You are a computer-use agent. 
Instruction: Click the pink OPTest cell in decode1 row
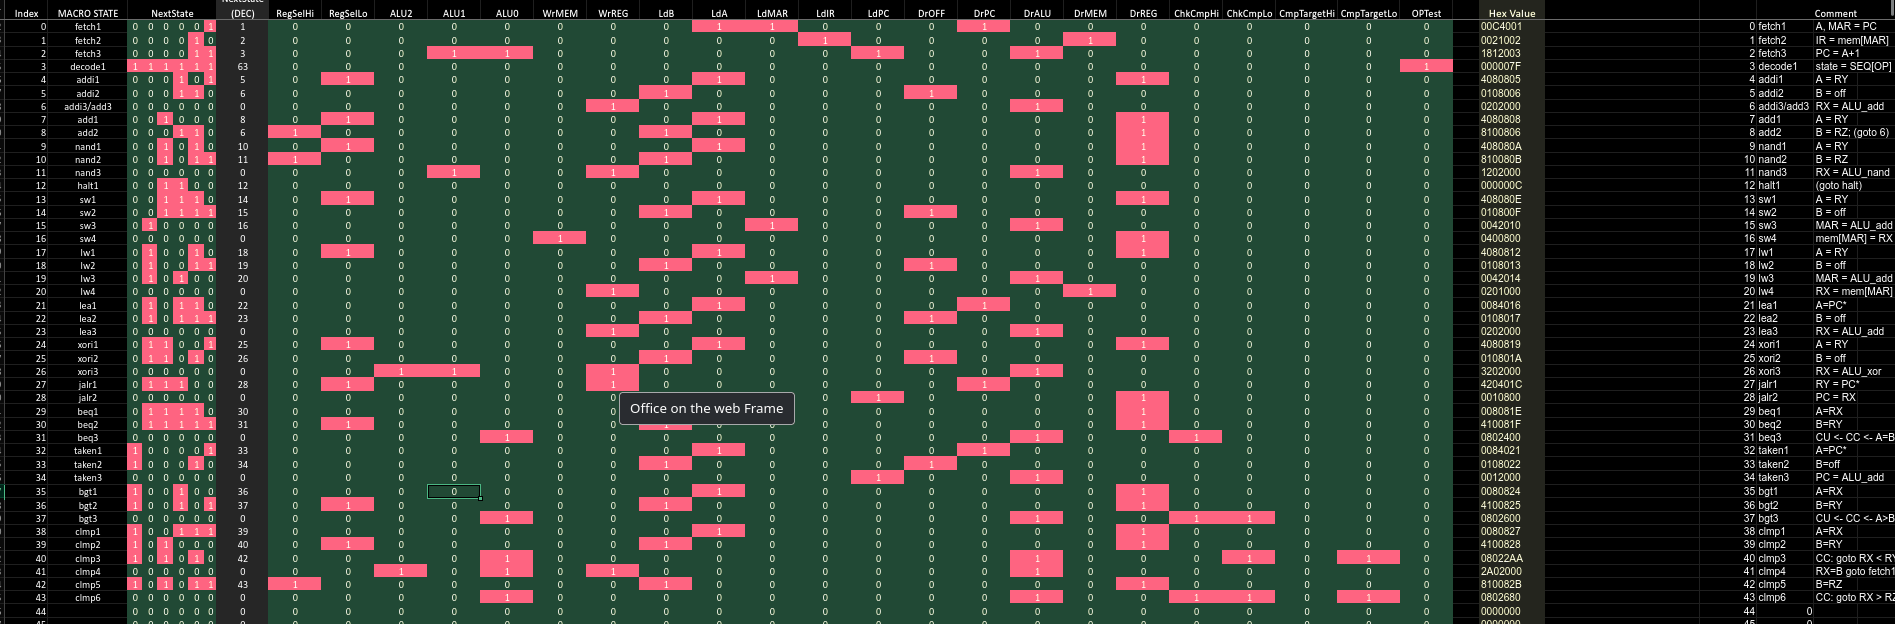[1426, 67]
